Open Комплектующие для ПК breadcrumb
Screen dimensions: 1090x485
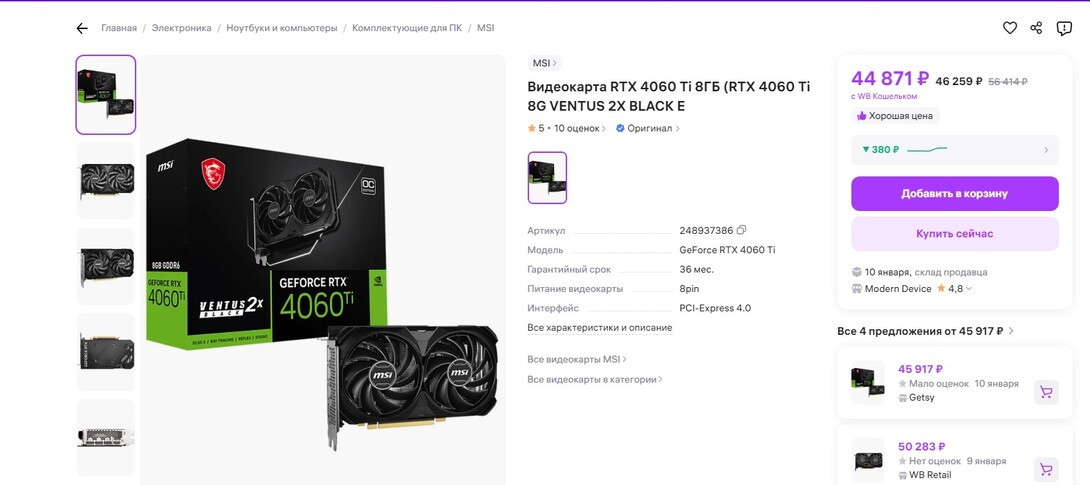(407, 28)
